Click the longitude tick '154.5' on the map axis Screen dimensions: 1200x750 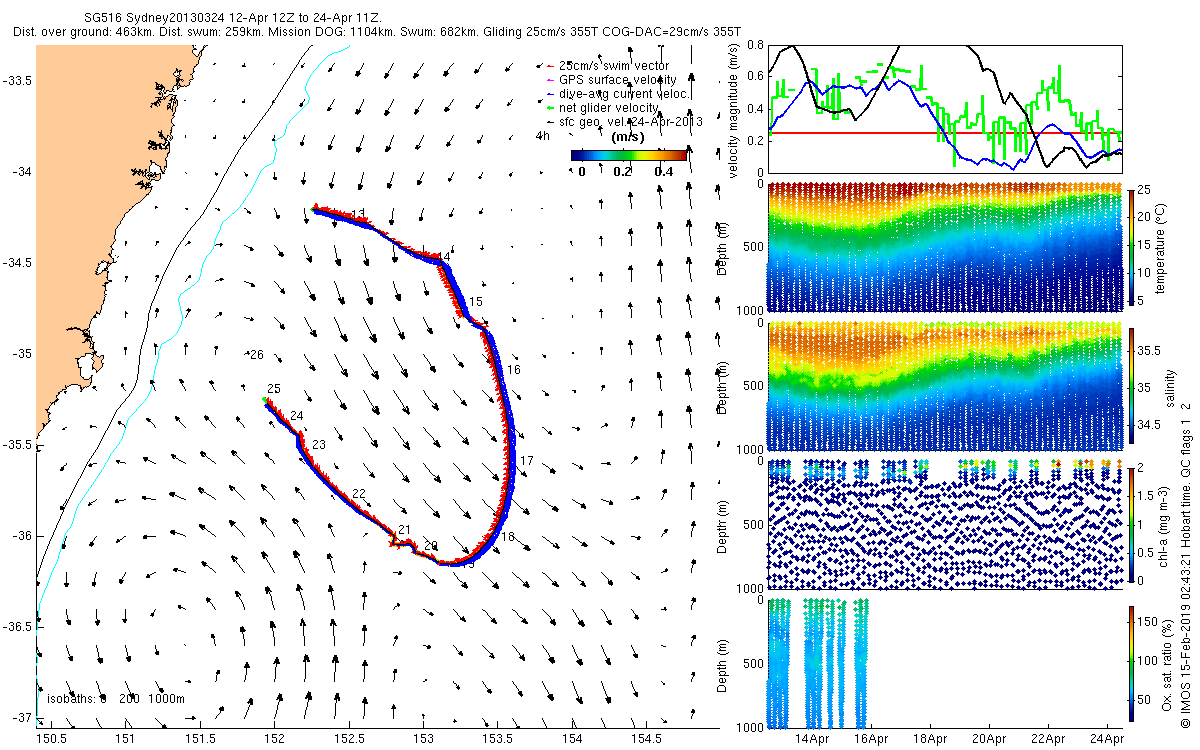click(x=647, y=739)
